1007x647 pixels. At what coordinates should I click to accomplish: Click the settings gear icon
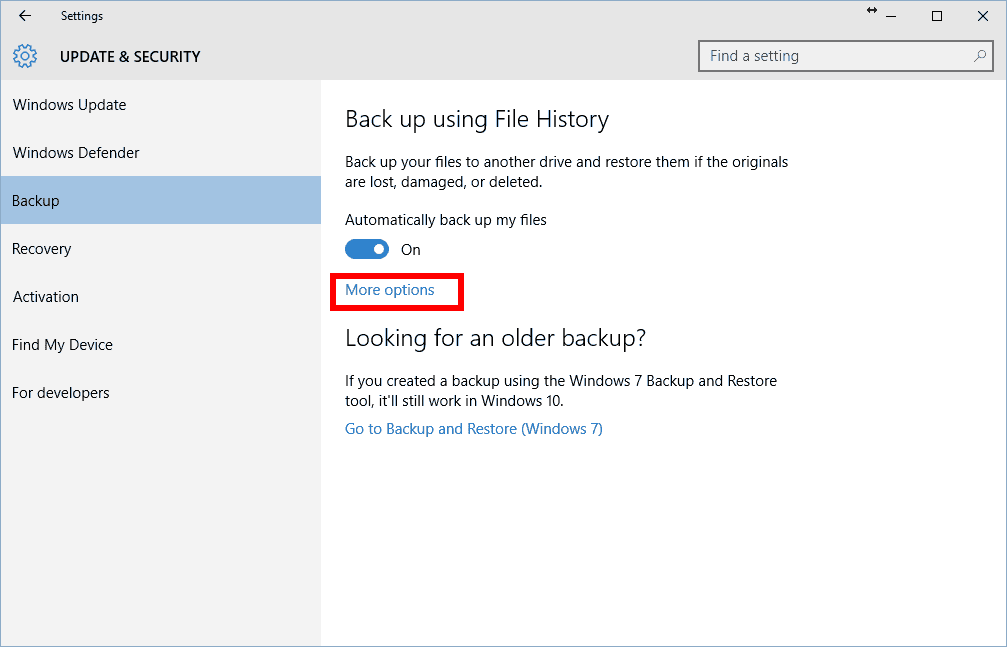tap(25, 57)
